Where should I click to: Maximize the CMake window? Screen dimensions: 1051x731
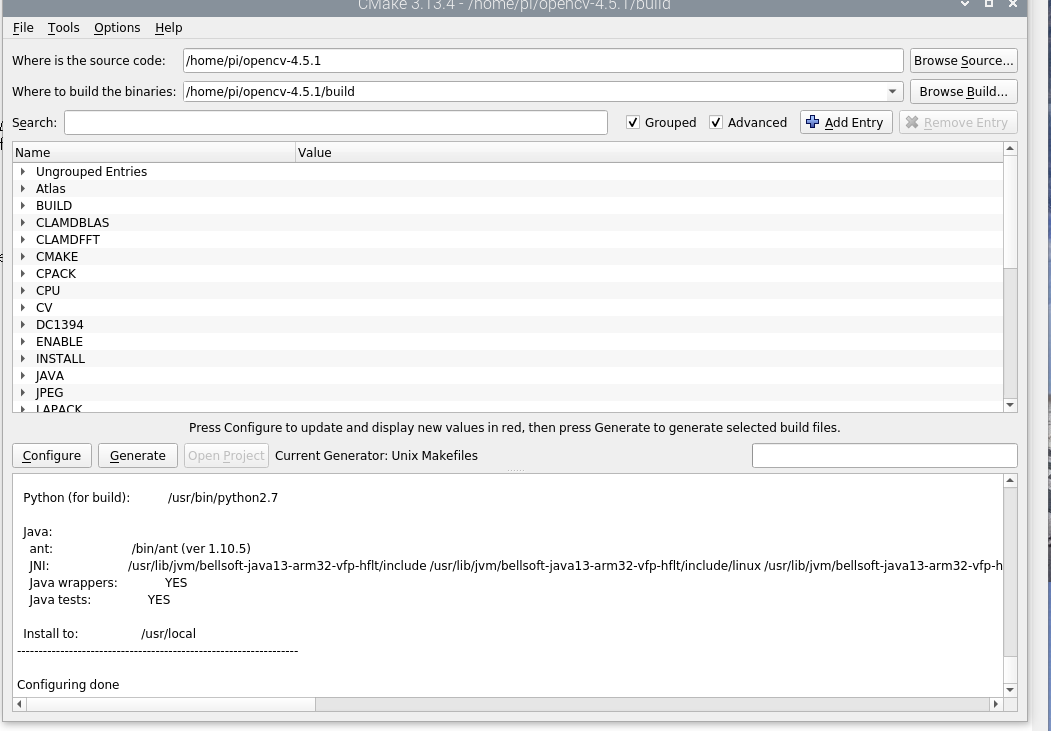tap(989, 4)
